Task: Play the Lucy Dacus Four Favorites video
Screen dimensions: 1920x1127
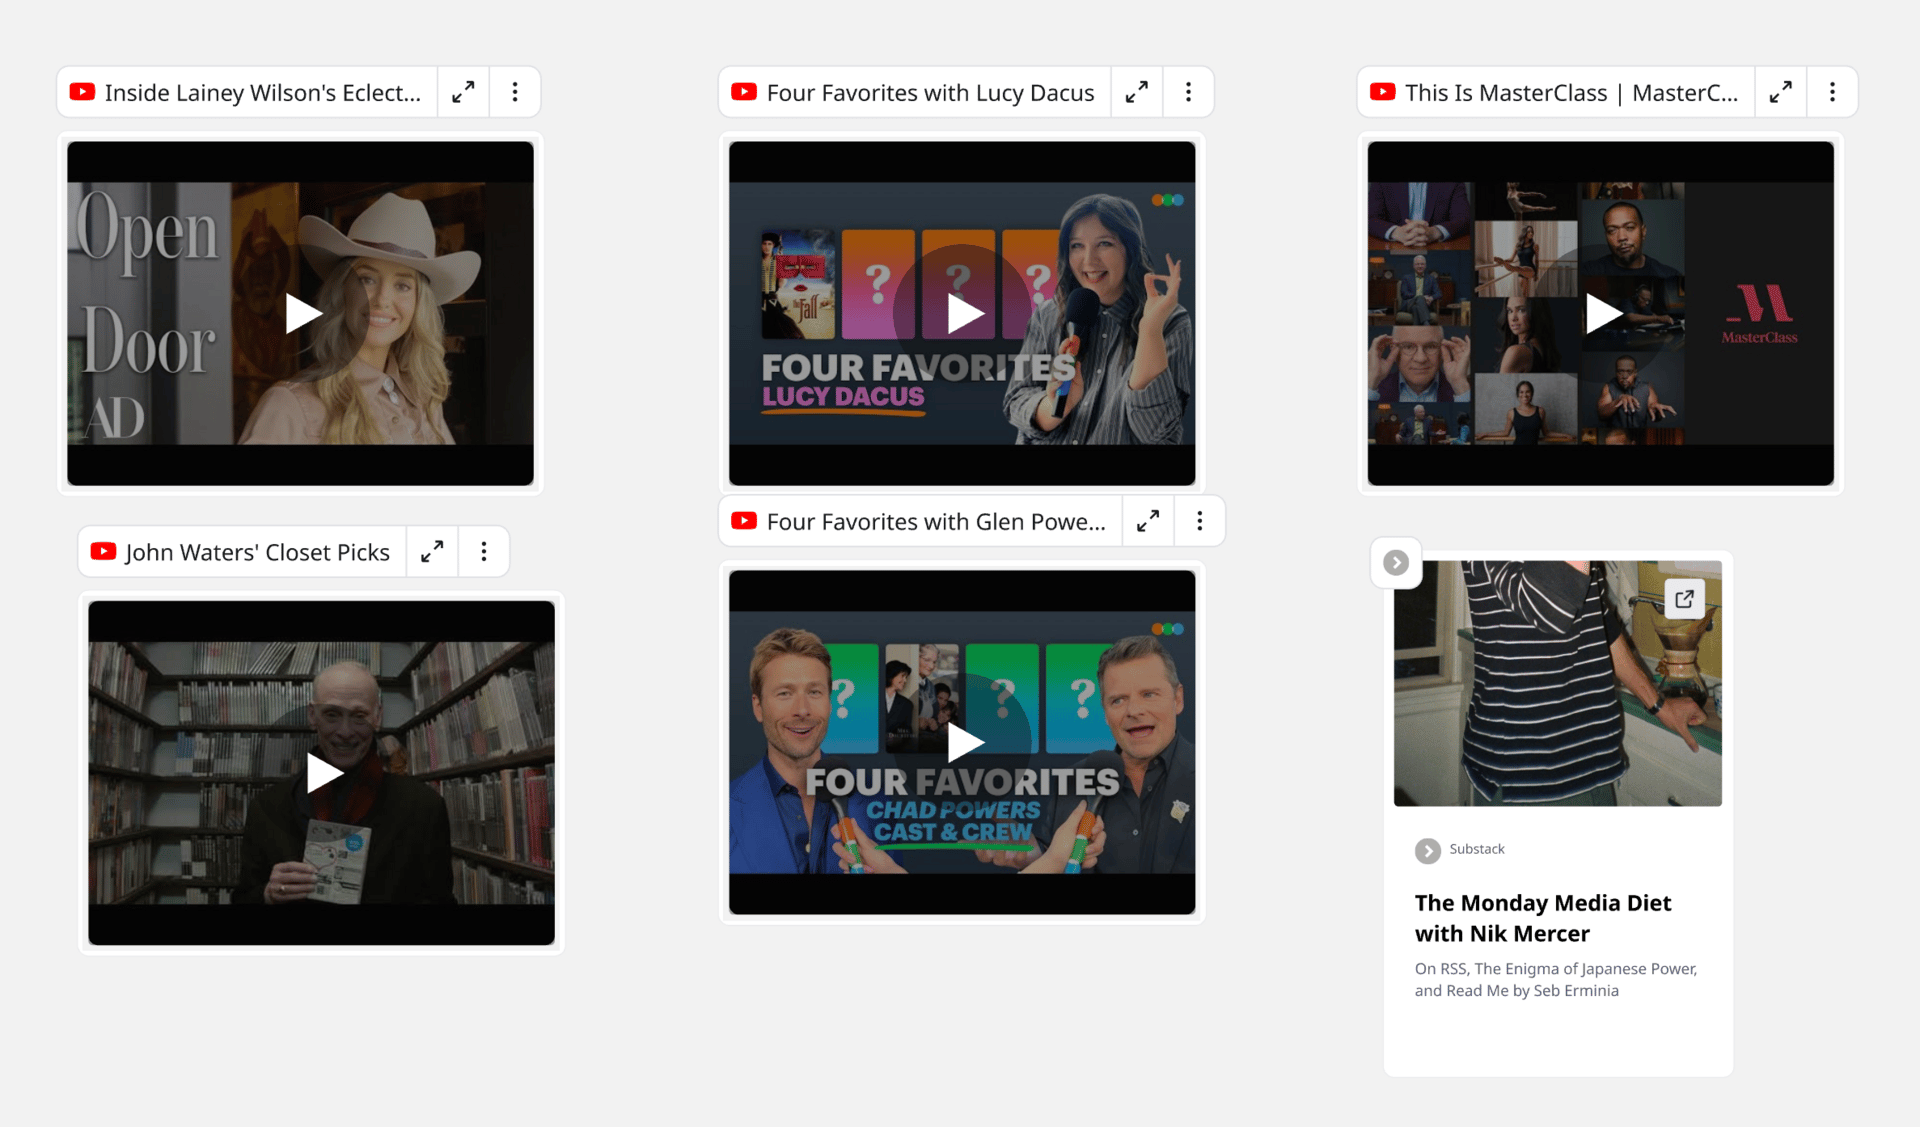Action: (x=963, y=314)
